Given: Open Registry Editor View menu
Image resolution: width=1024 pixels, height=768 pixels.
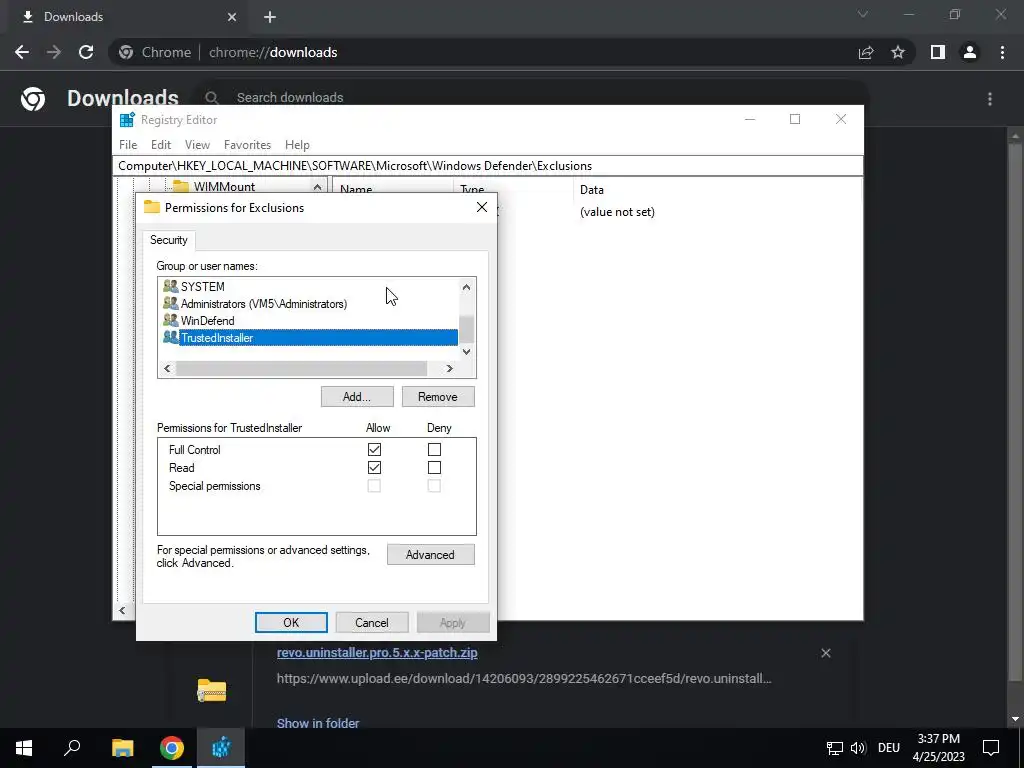Looking at the screenshot, I should point(197,145).
